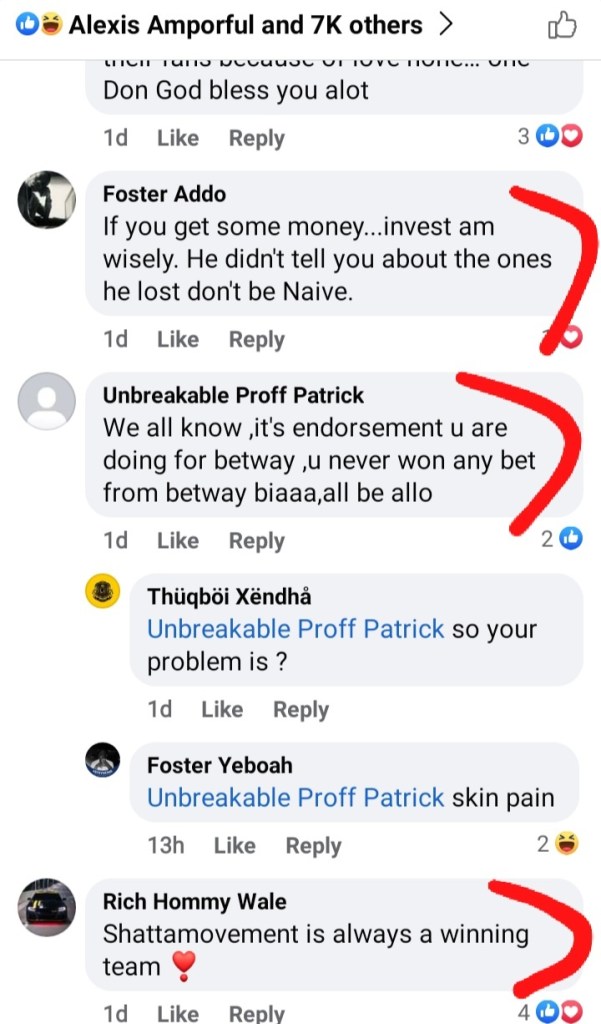Reply to Foster Addo's comment
The height and width of the screenshot is (1024, 601).
257,340
